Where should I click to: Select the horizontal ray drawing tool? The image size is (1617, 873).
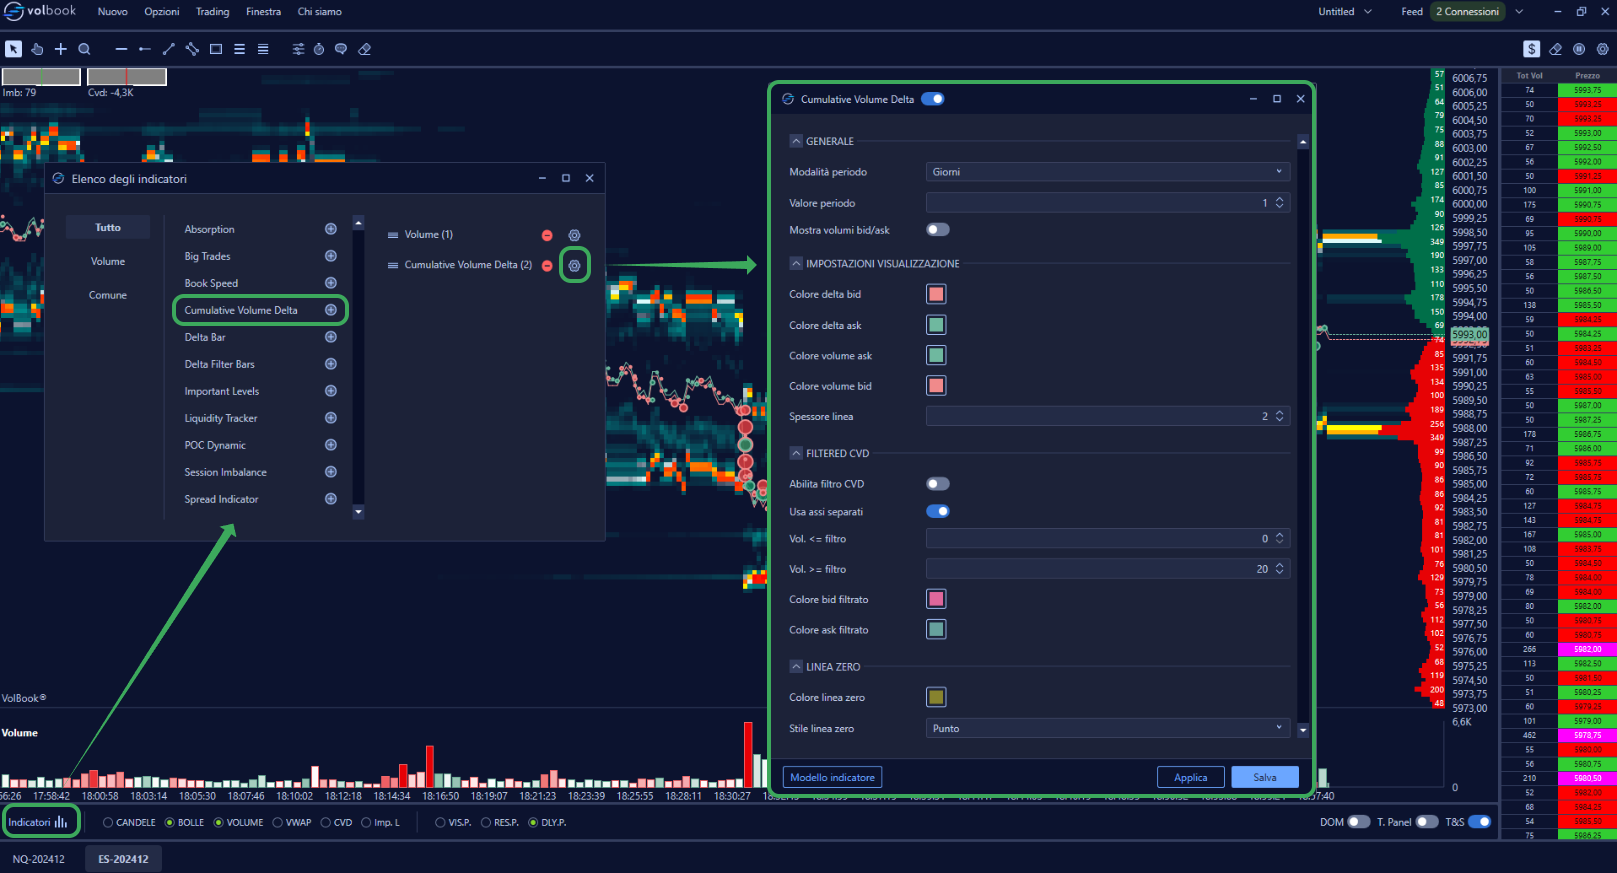point(145,49)
